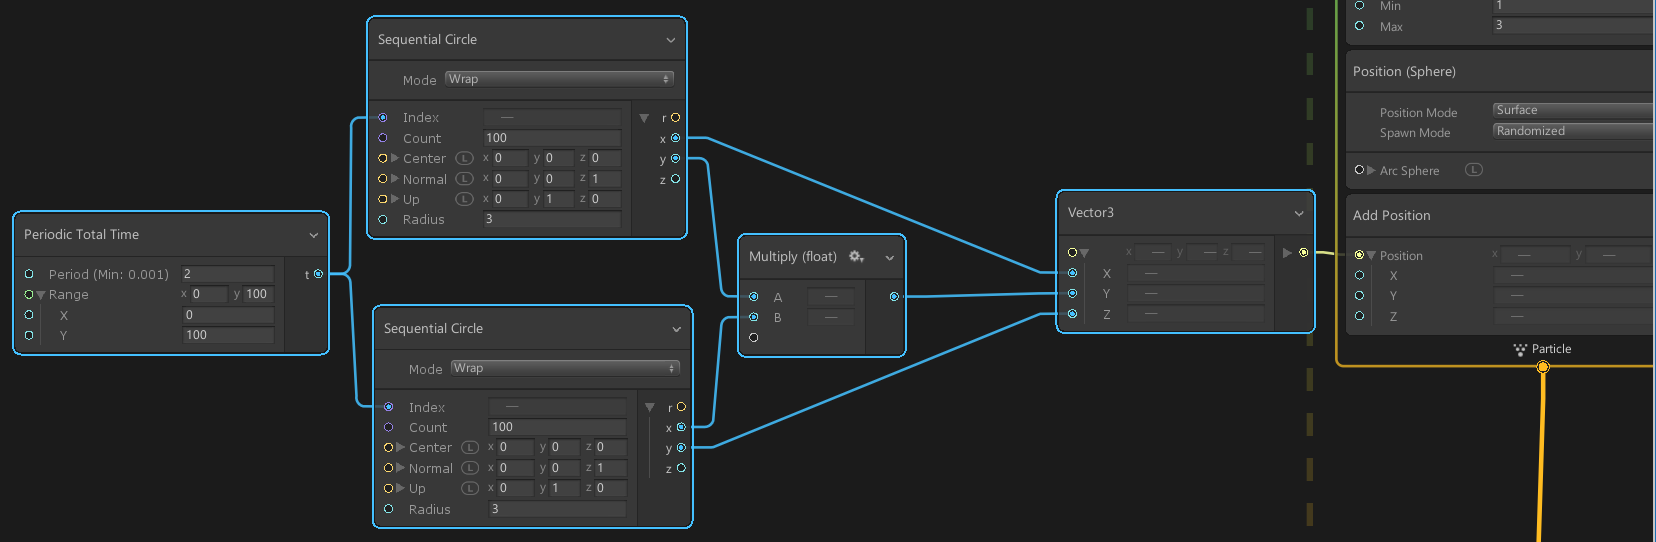Toggle space L on bottom Sequential Circle Center
This screenshot has width=1656, height=542.
click(470, 448)
